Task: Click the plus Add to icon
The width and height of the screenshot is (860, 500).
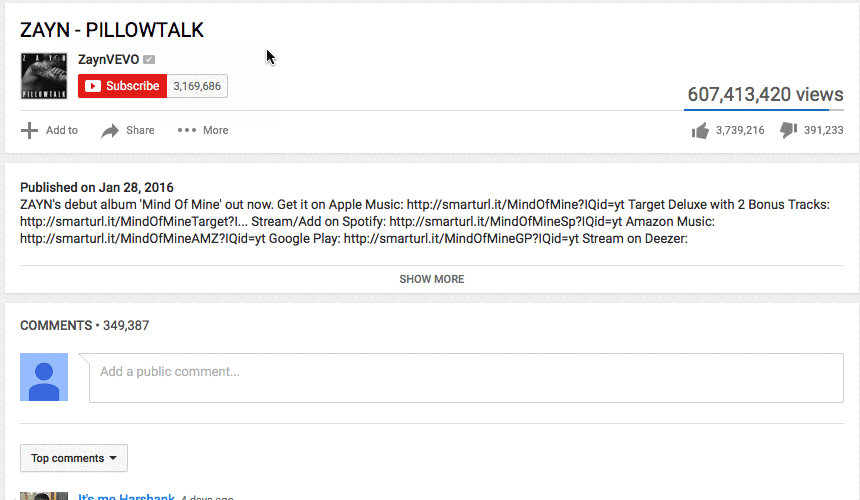Action: click(29, 130)
